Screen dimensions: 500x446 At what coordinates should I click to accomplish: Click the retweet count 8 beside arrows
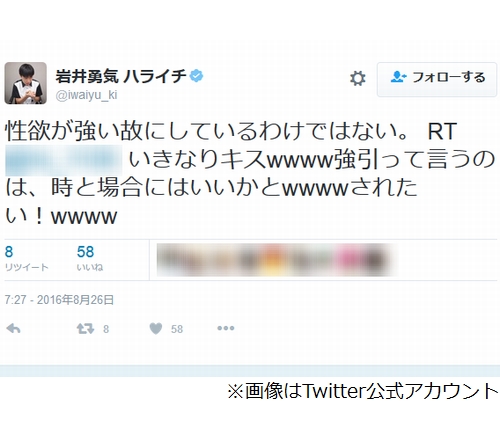coord(106,329)
